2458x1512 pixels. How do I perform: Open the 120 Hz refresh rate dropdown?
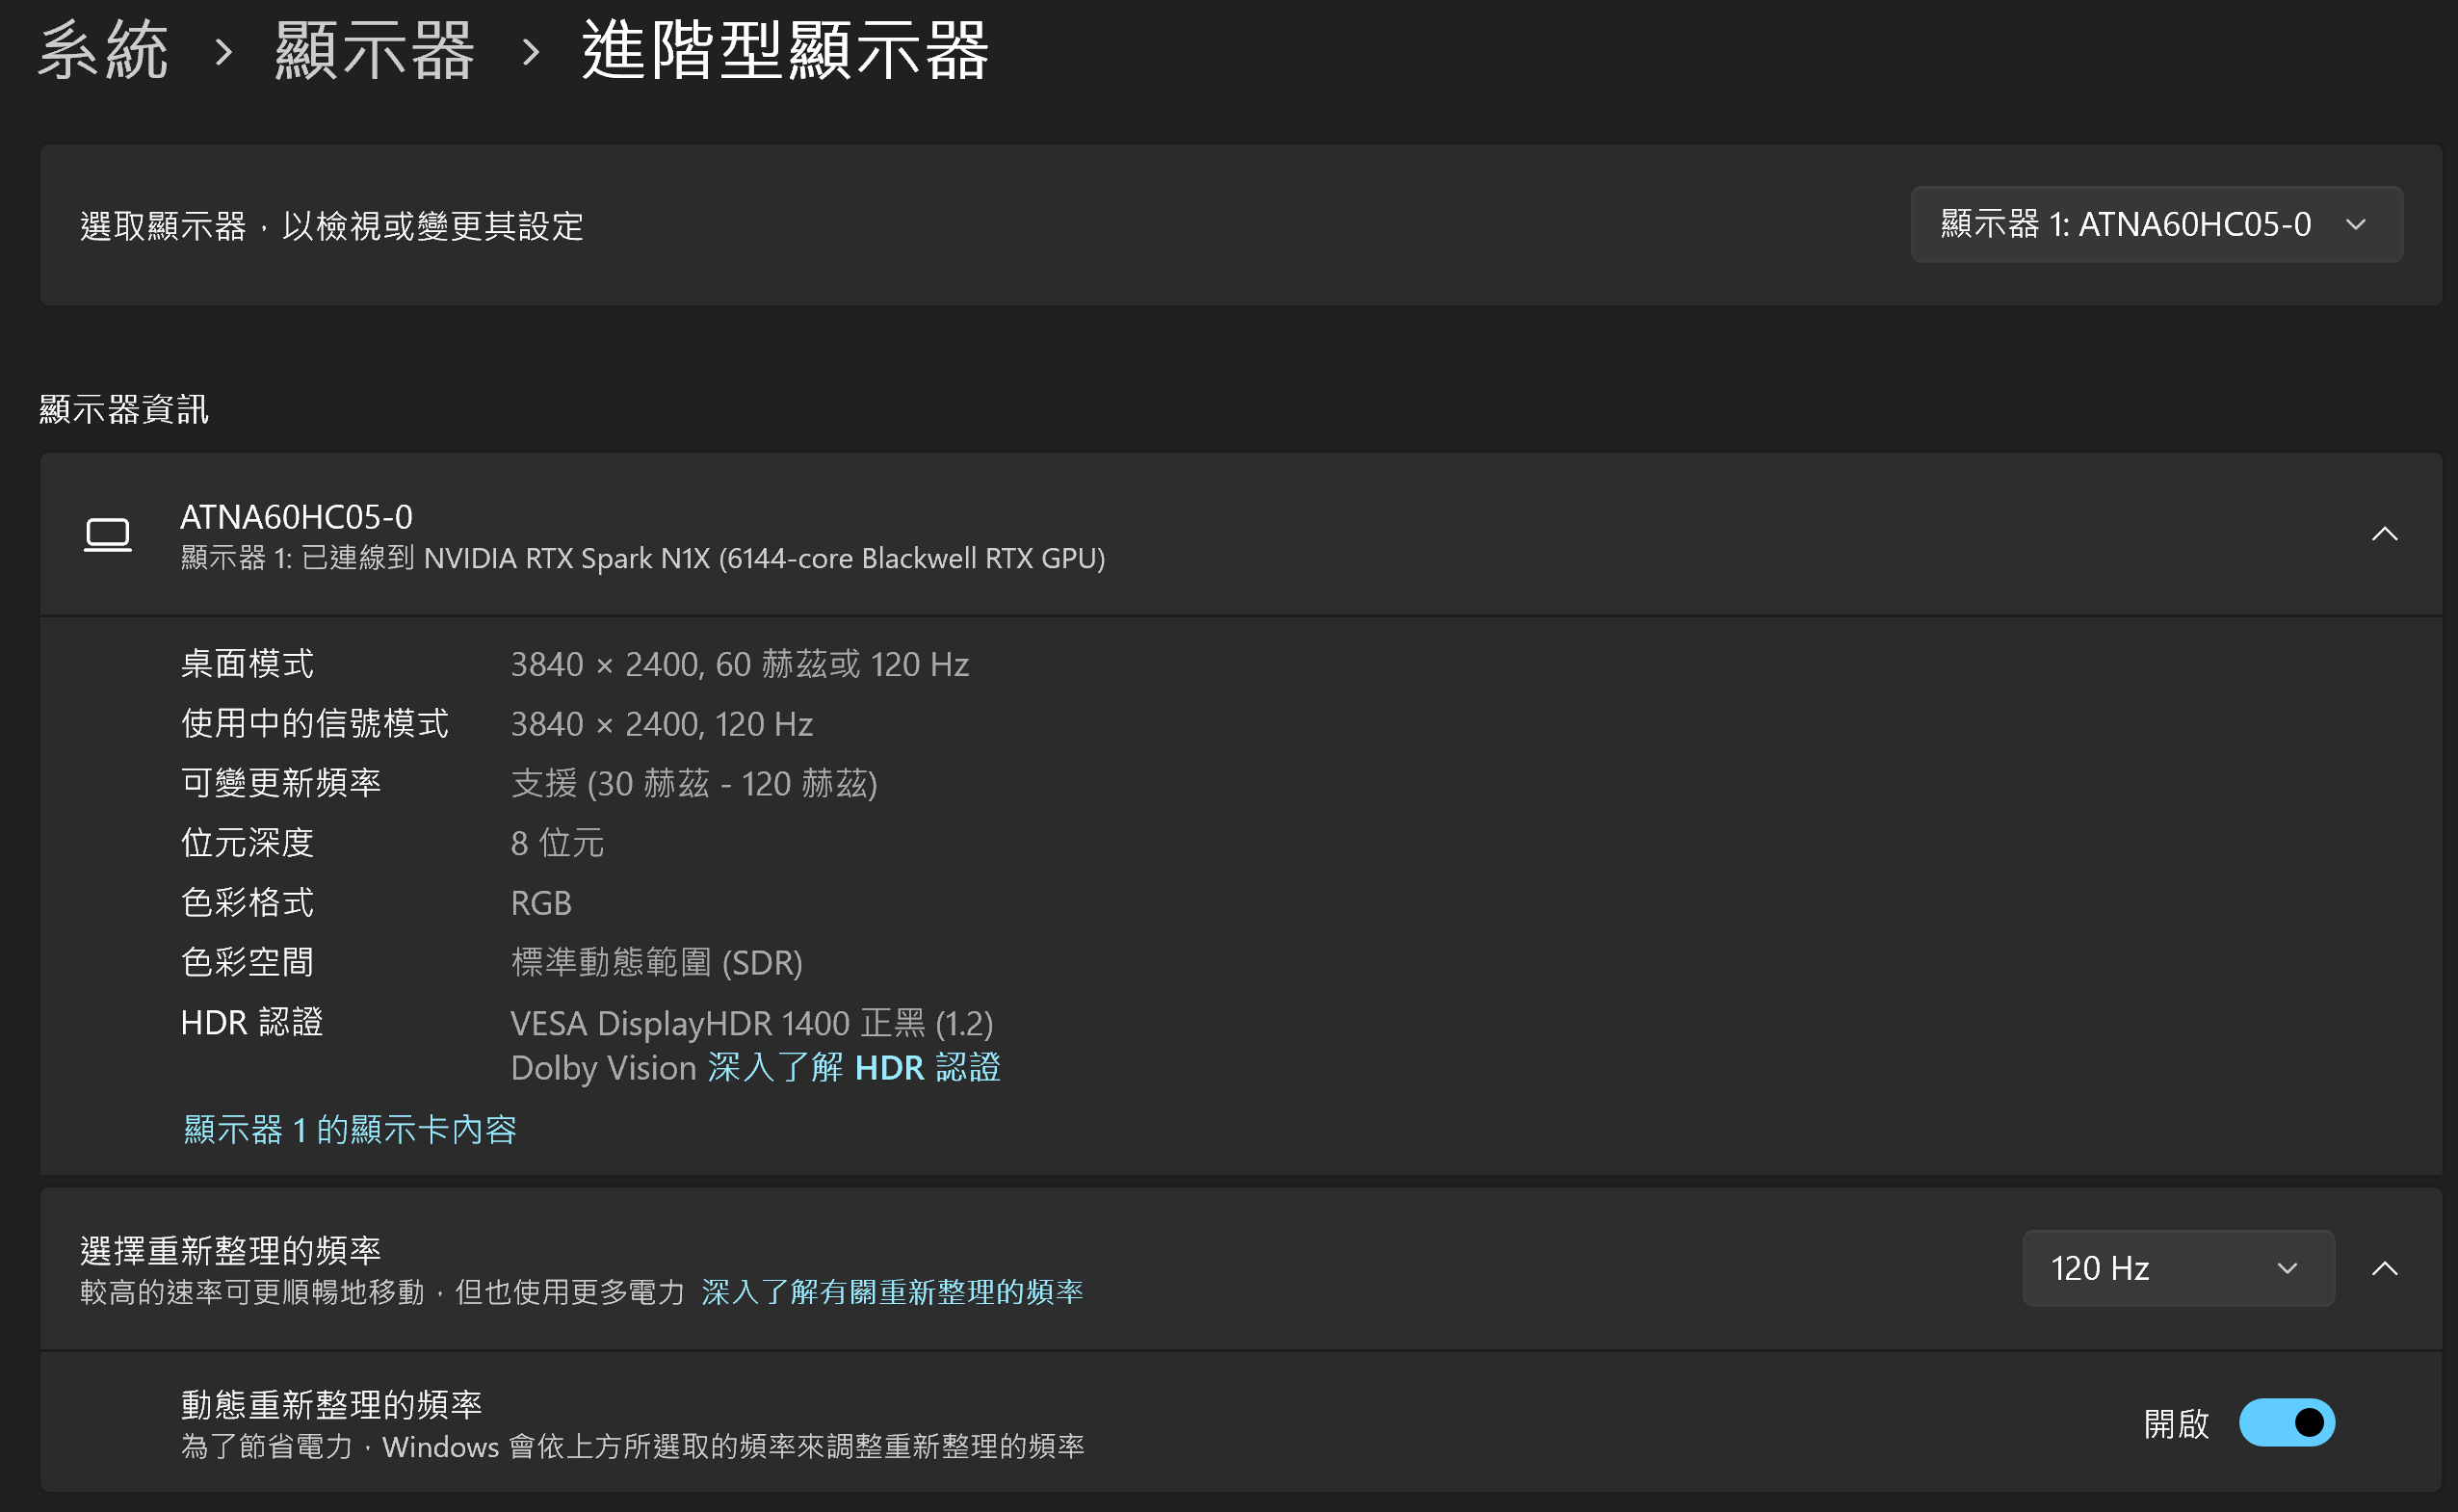[x=2178, y=1268]
